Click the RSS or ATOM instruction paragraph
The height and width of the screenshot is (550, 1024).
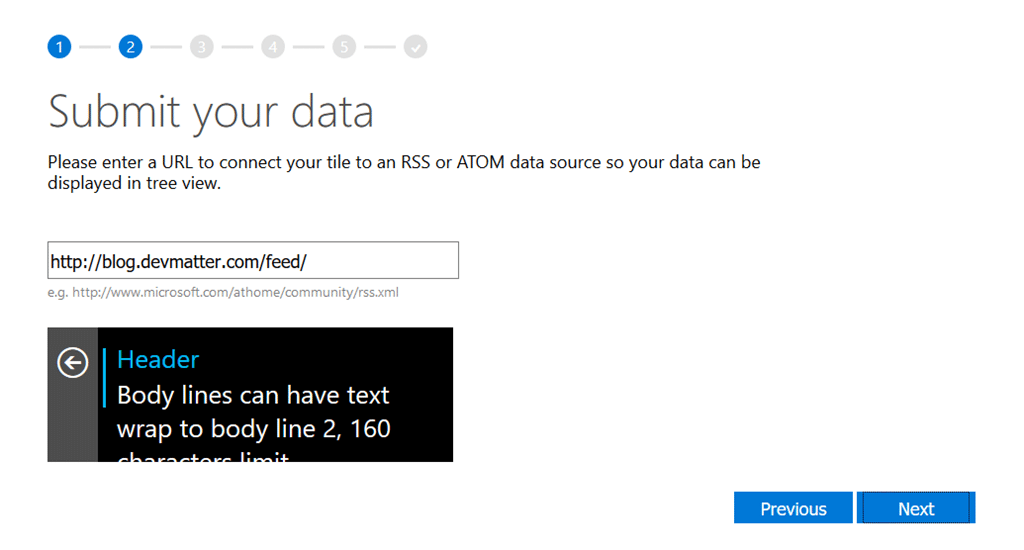[403, 172]
